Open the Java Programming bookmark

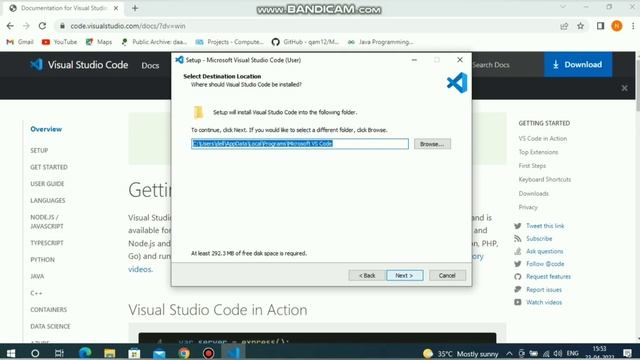tap(380, 42)
